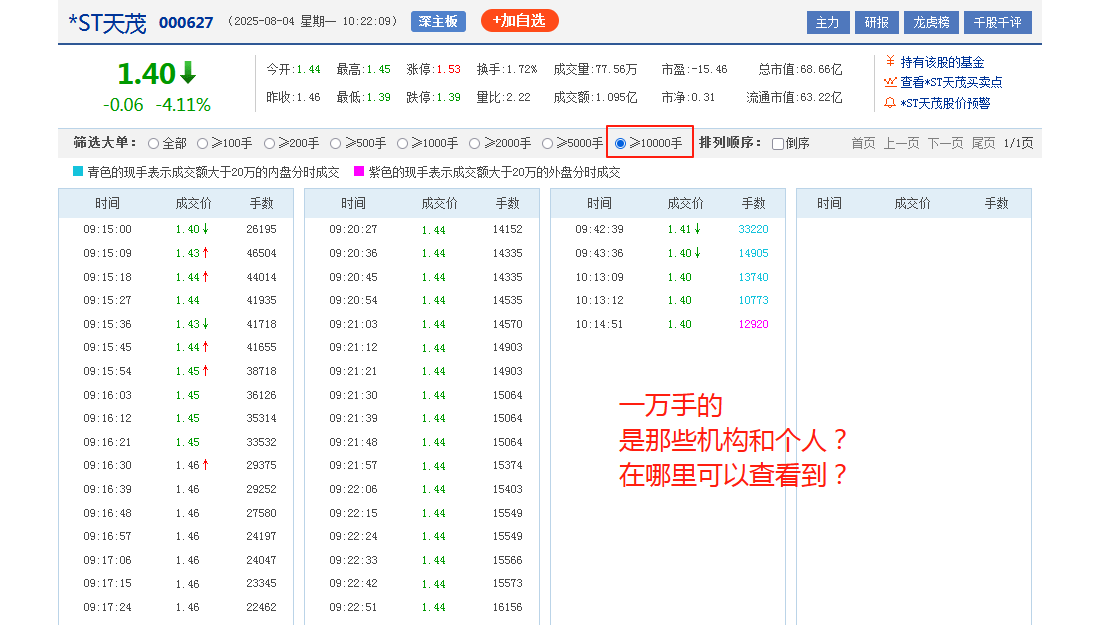Click volume 10773 at 10:13:12

754,300
